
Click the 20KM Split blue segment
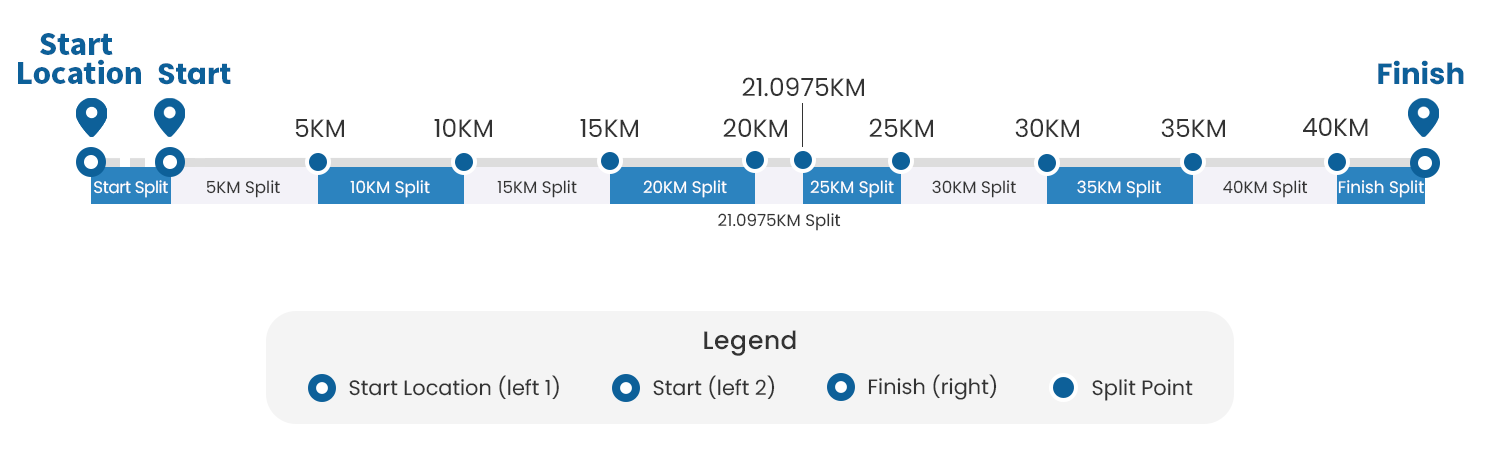[x=682, y=187]
